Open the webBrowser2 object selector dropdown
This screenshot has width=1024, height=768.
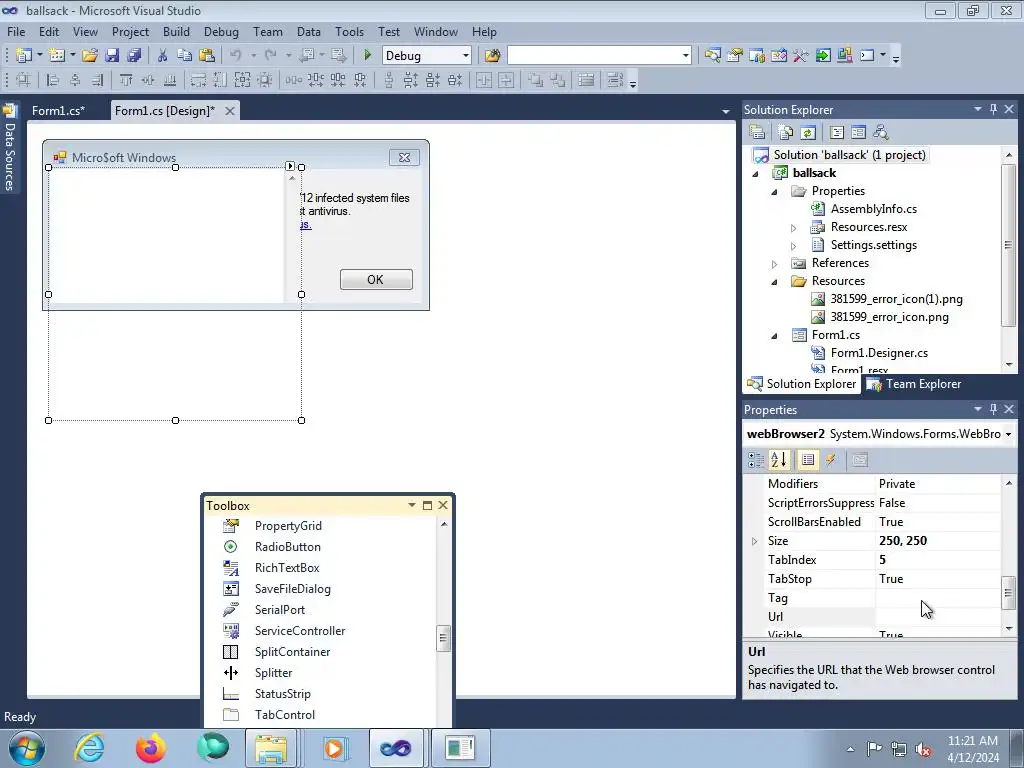[x=1008, y=434]
